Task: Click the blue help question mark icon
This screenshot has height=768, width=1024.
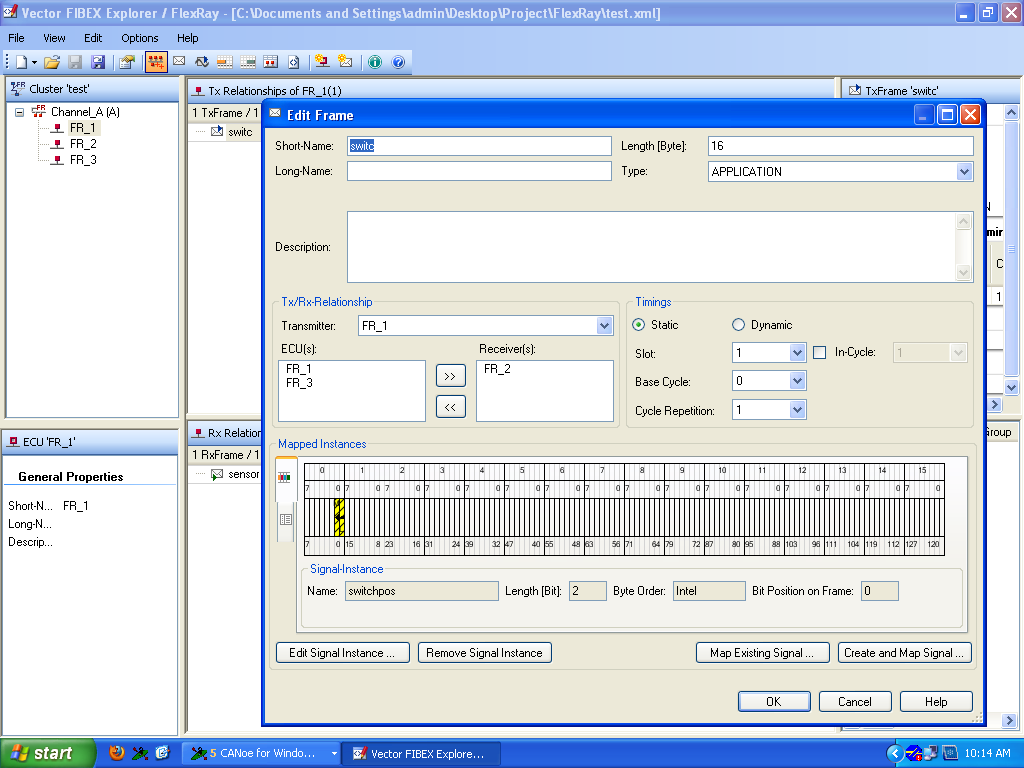Action: (398, 62)
